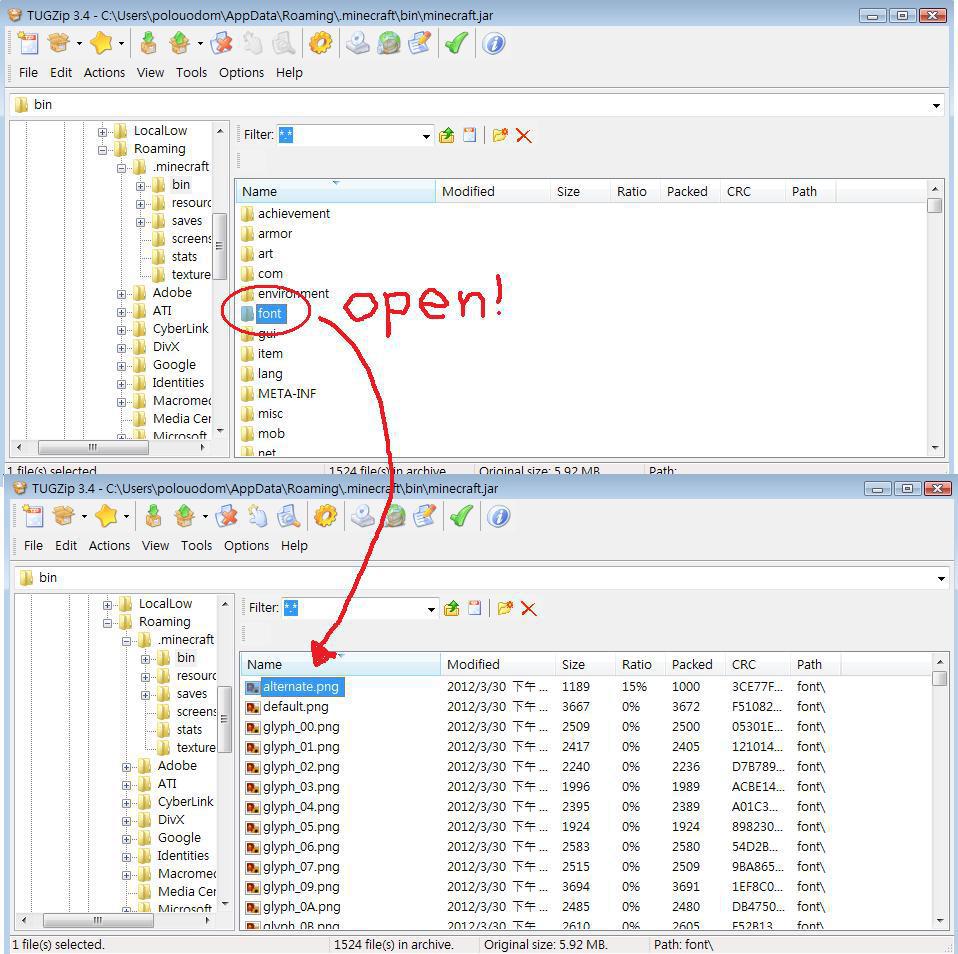
Task: Click new folder icon beside top window filter
Action: [x=500, y=135]
